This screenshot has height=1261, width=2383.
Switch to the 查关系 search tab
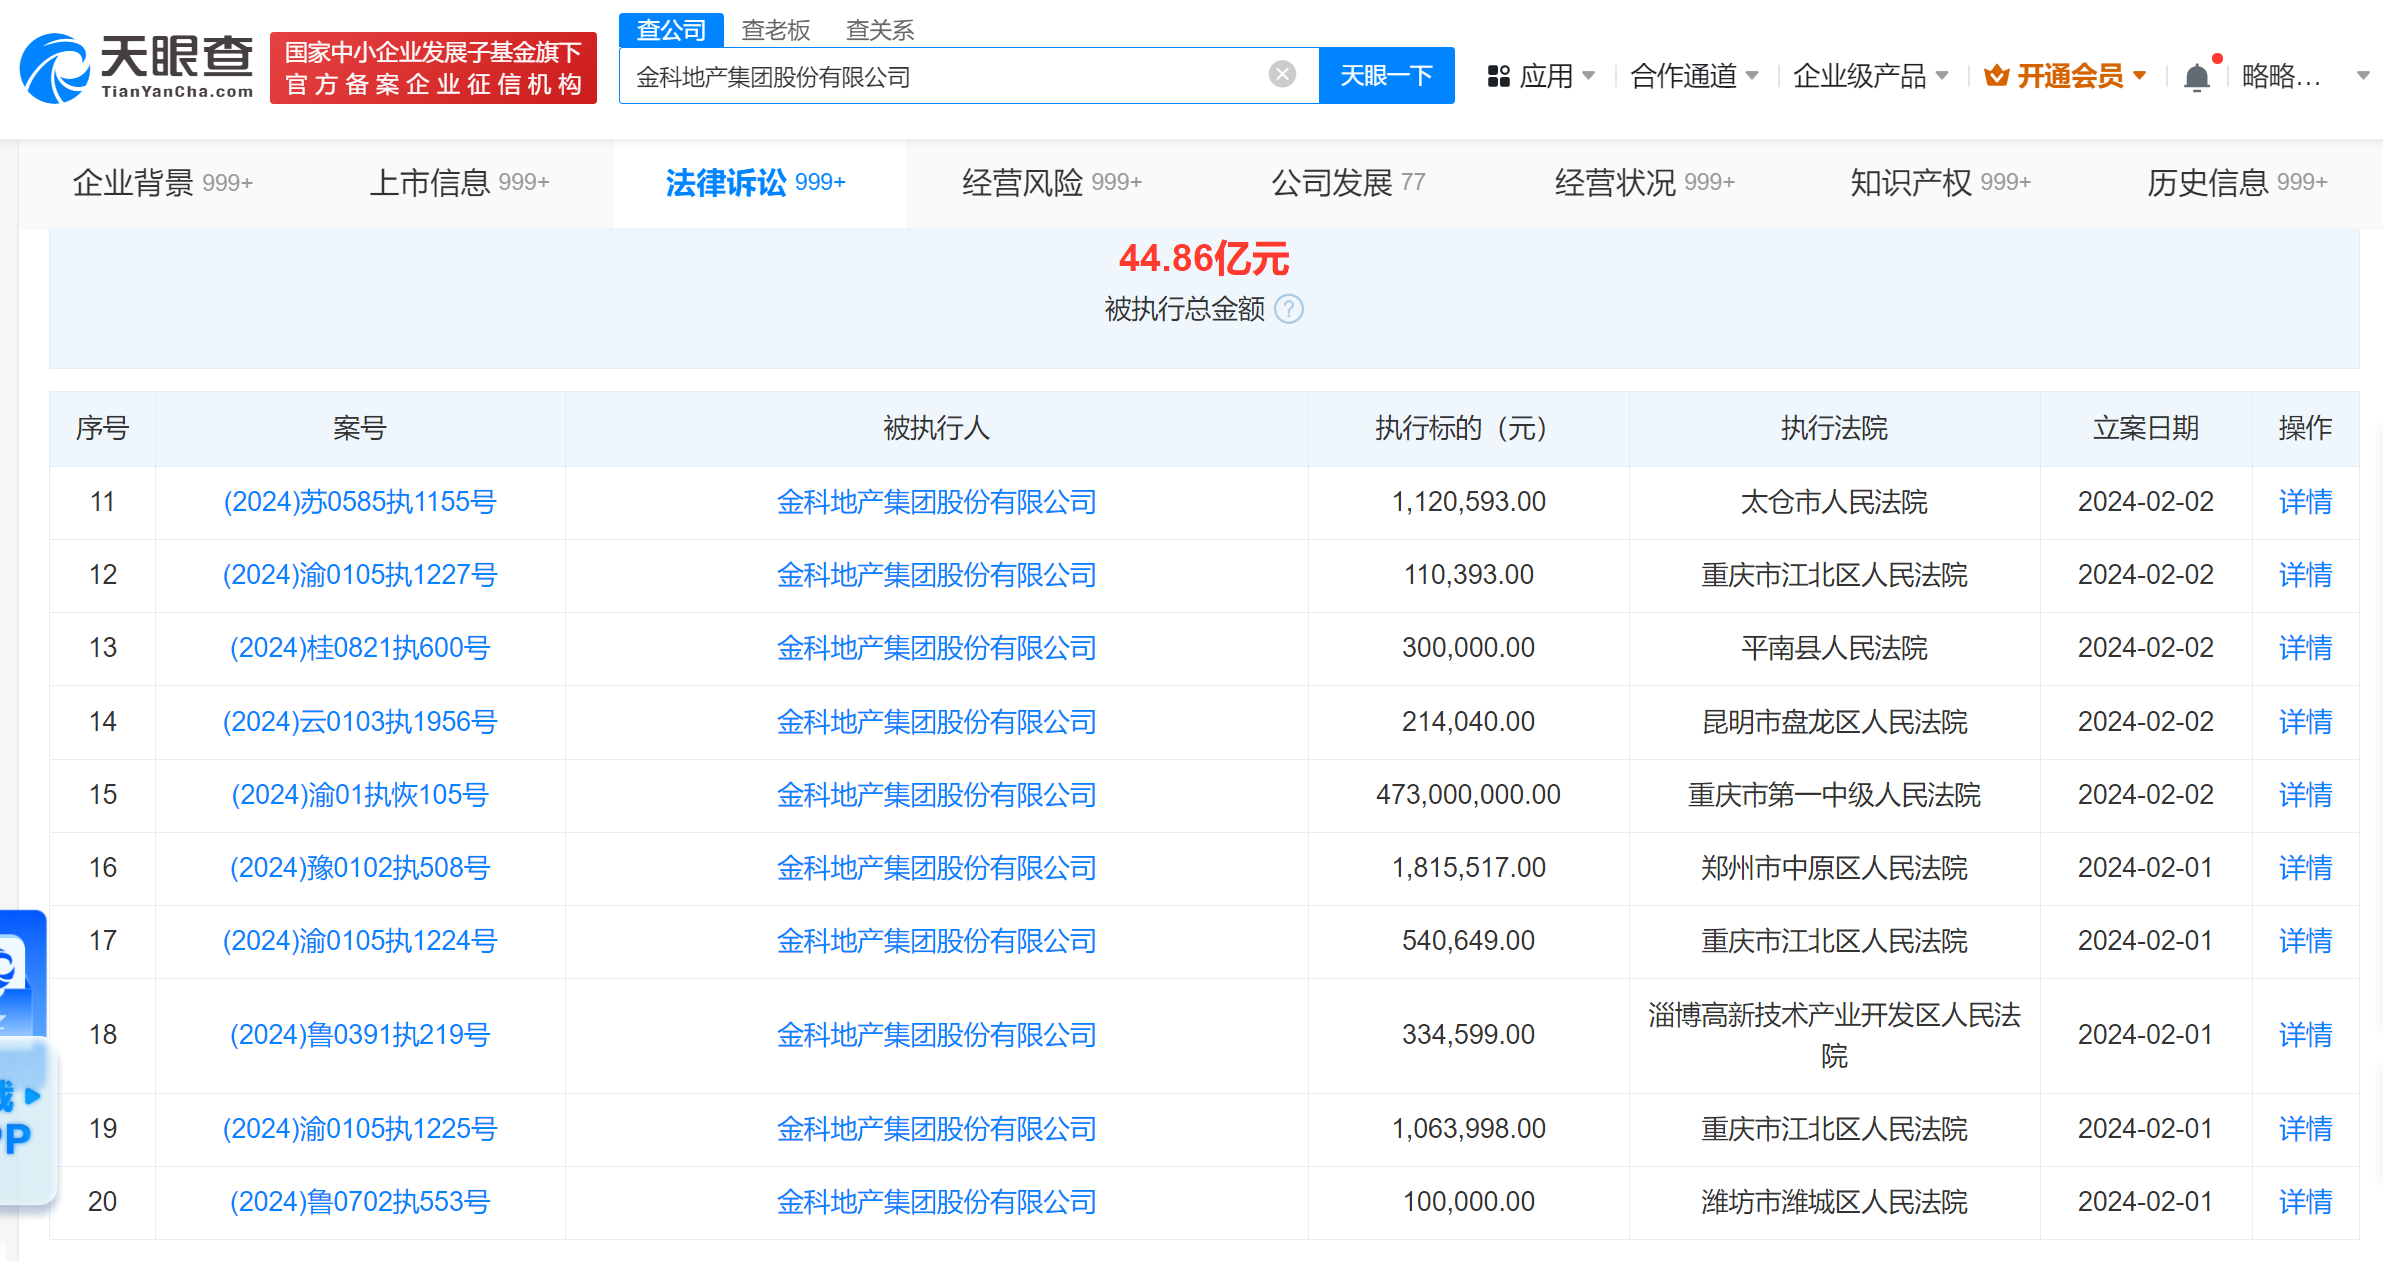[x=880, y=30]
